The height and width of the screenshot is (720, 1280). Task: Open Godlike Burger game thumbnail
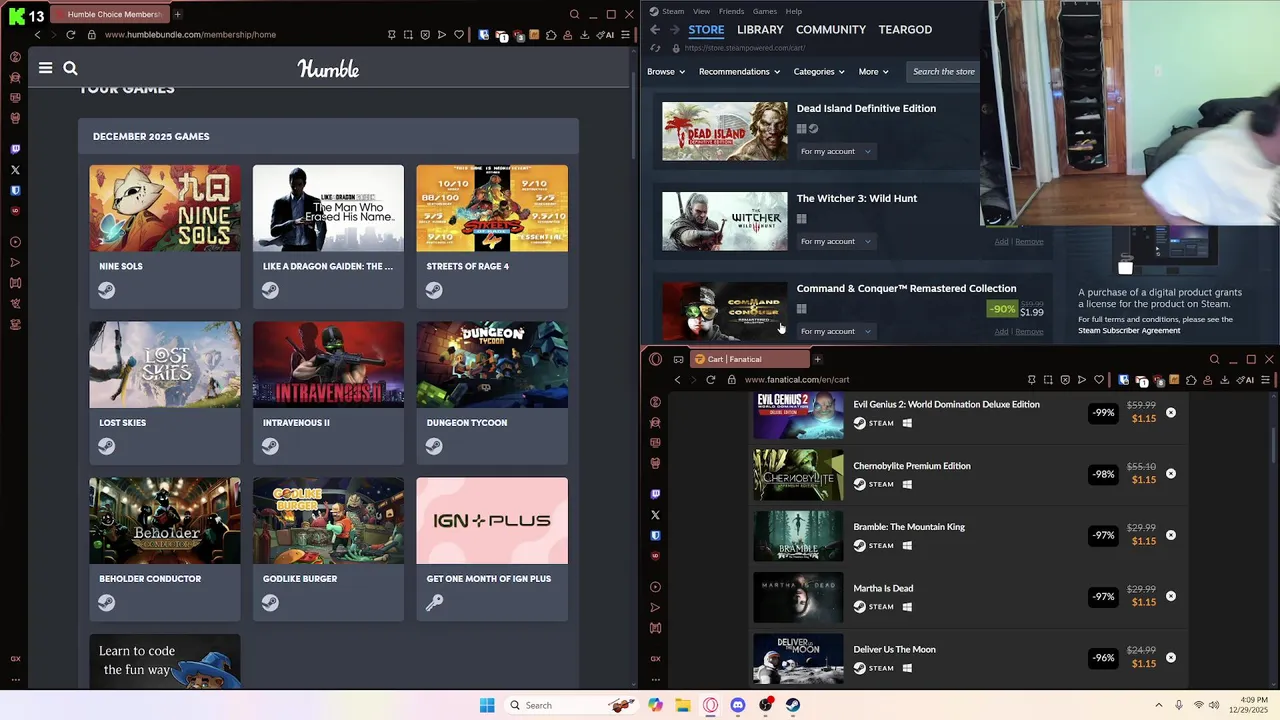tap(328, 520)
